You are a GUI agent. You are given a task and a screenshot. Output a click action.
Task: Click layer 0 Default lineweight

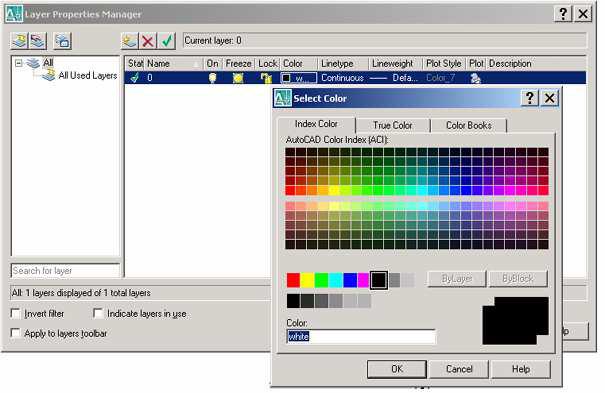tap(394, 78)
